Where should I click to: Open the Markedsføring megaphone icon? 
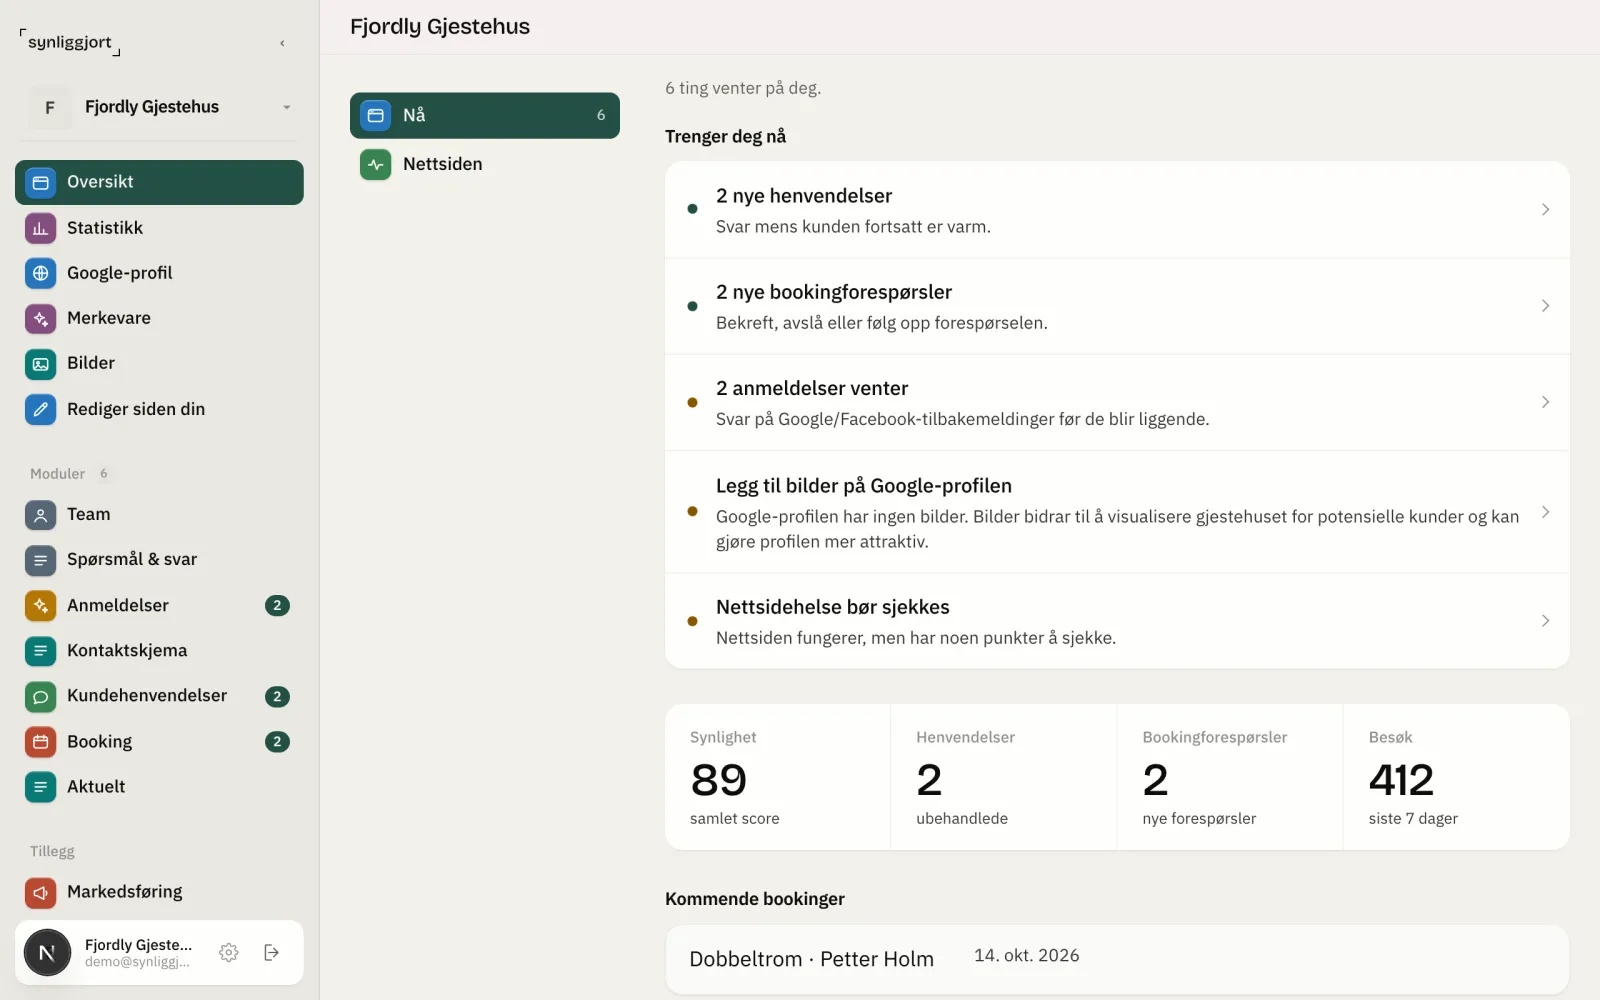coord(40,892)
